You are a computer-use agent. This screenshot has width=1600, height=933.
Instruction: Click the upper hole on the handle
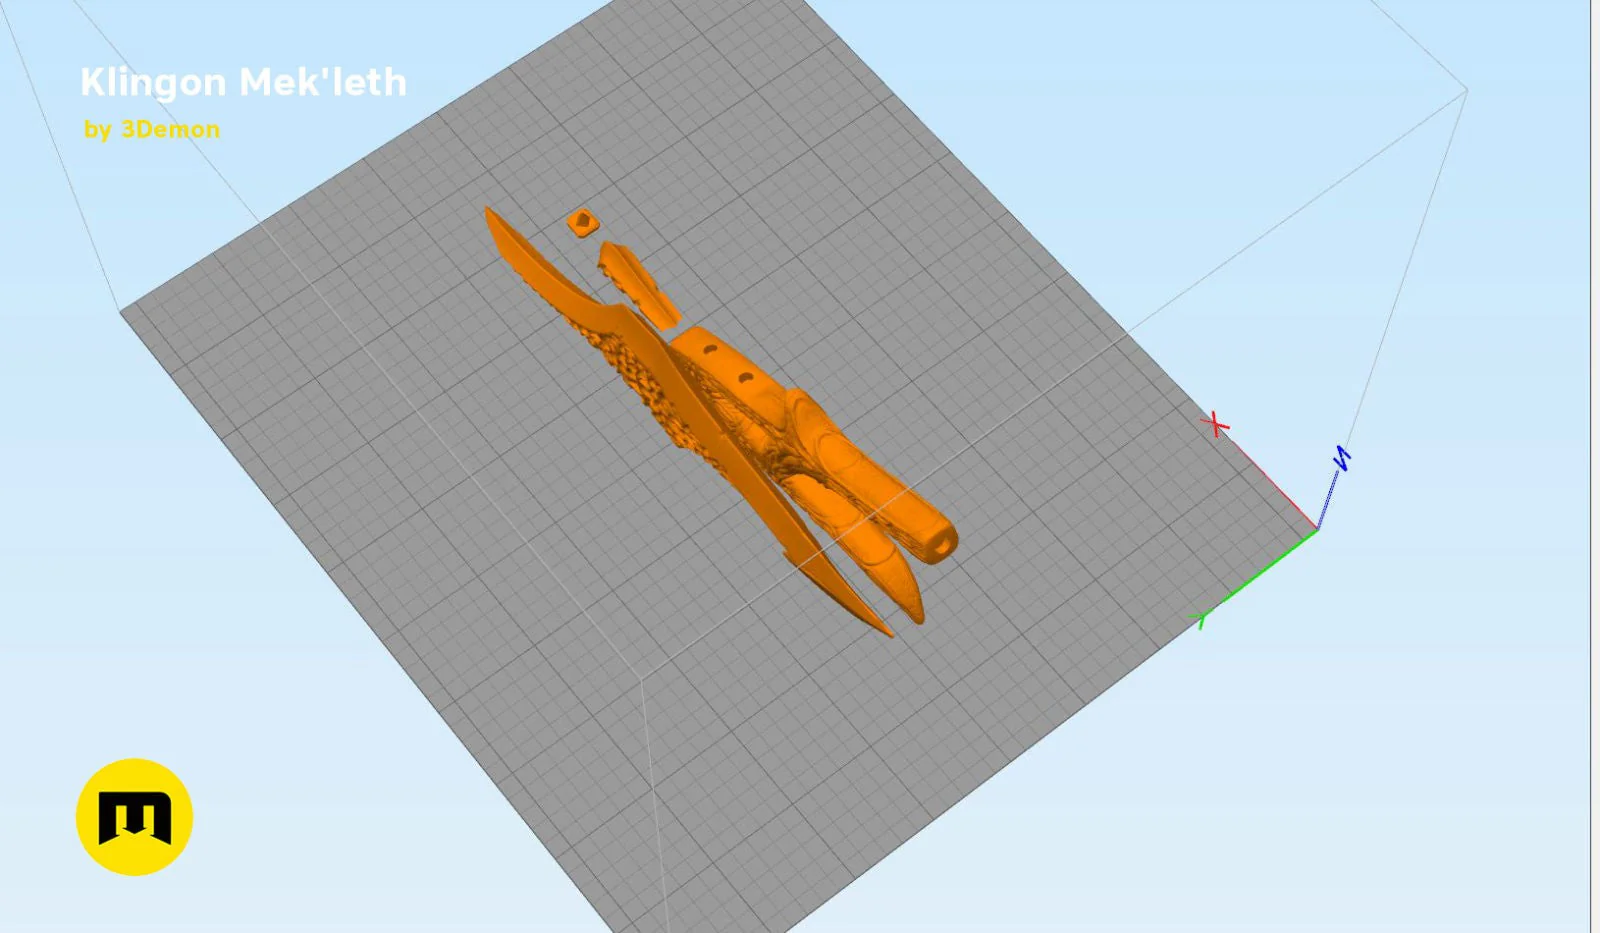click(x=710, y=349)
